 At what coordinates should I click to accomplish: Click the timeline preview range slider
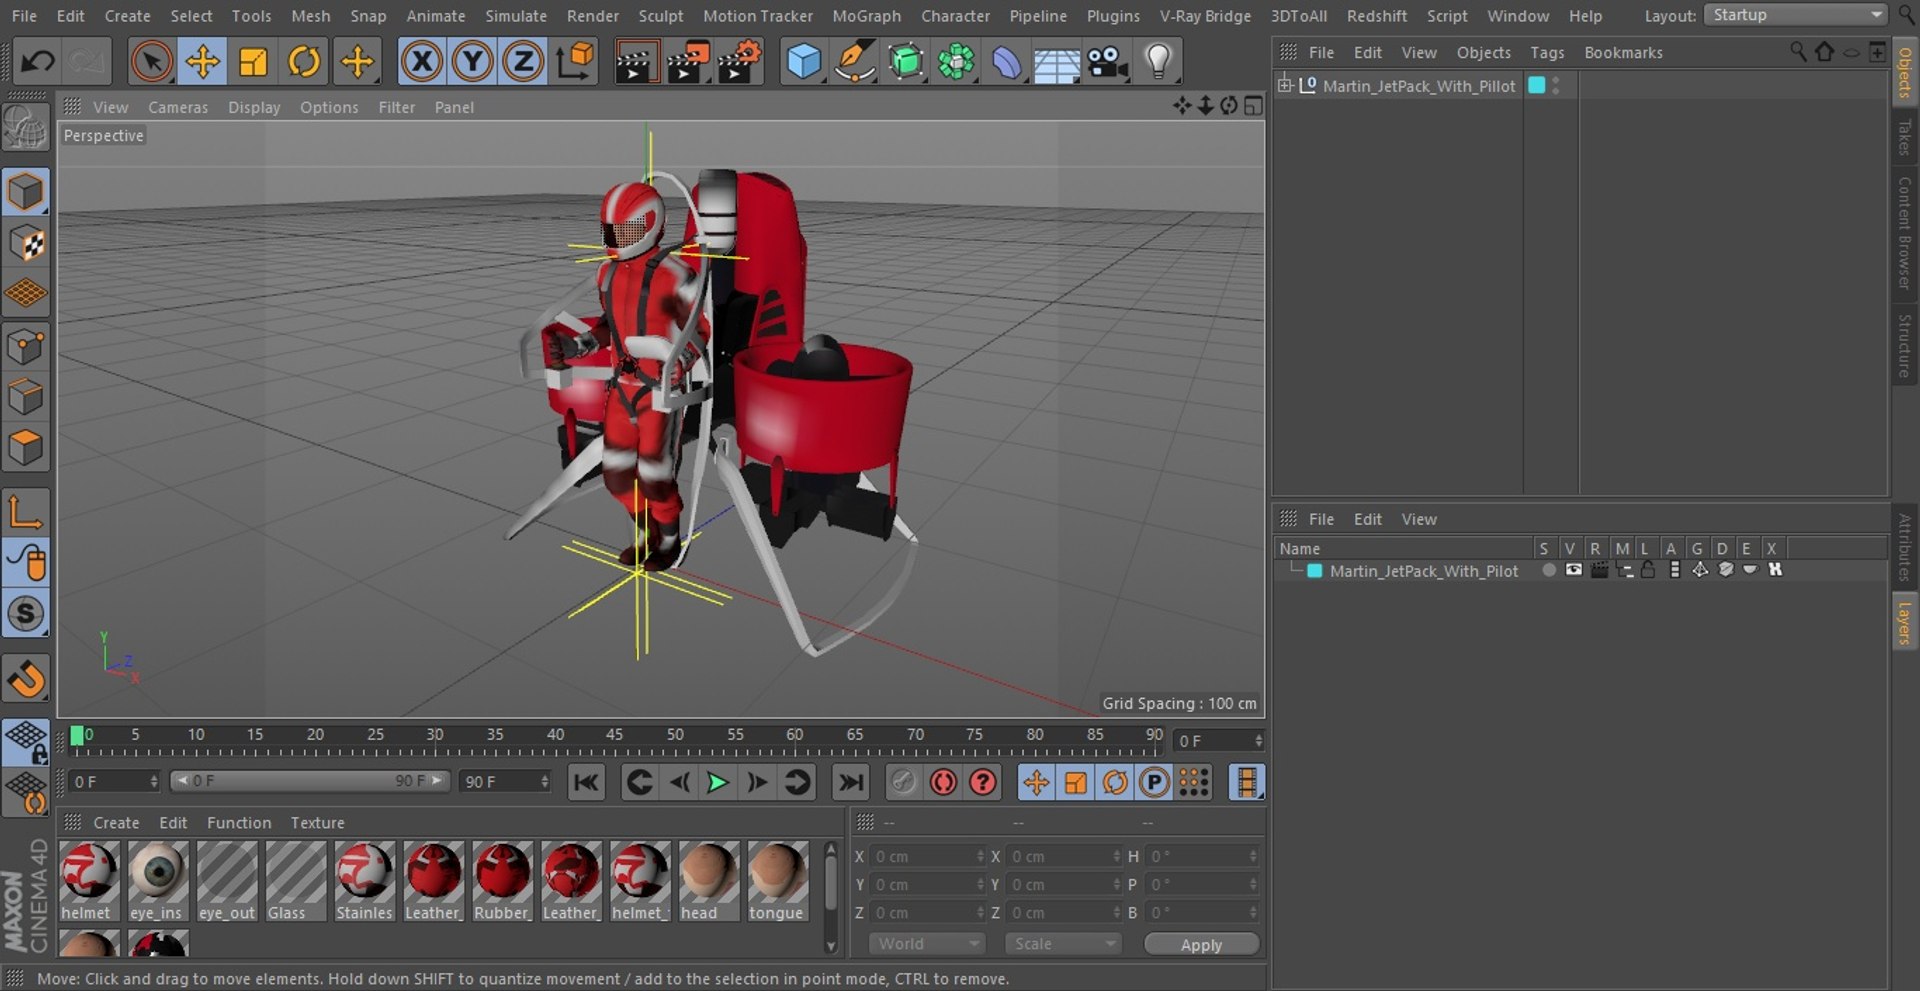tap(310, 781)
